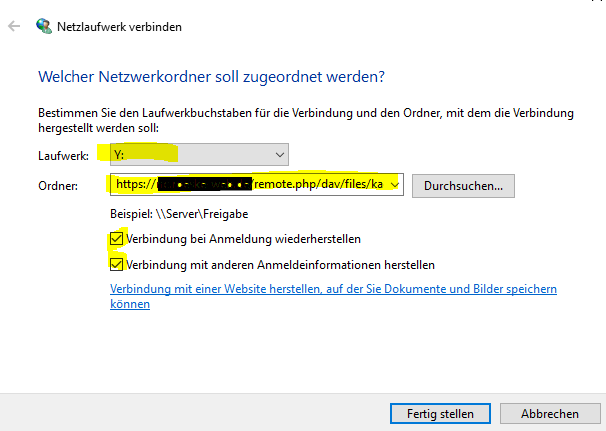The image size is (606, 431).
Task: Cancel the dialog with Abbrechen
Action: [x=550, y=414]
